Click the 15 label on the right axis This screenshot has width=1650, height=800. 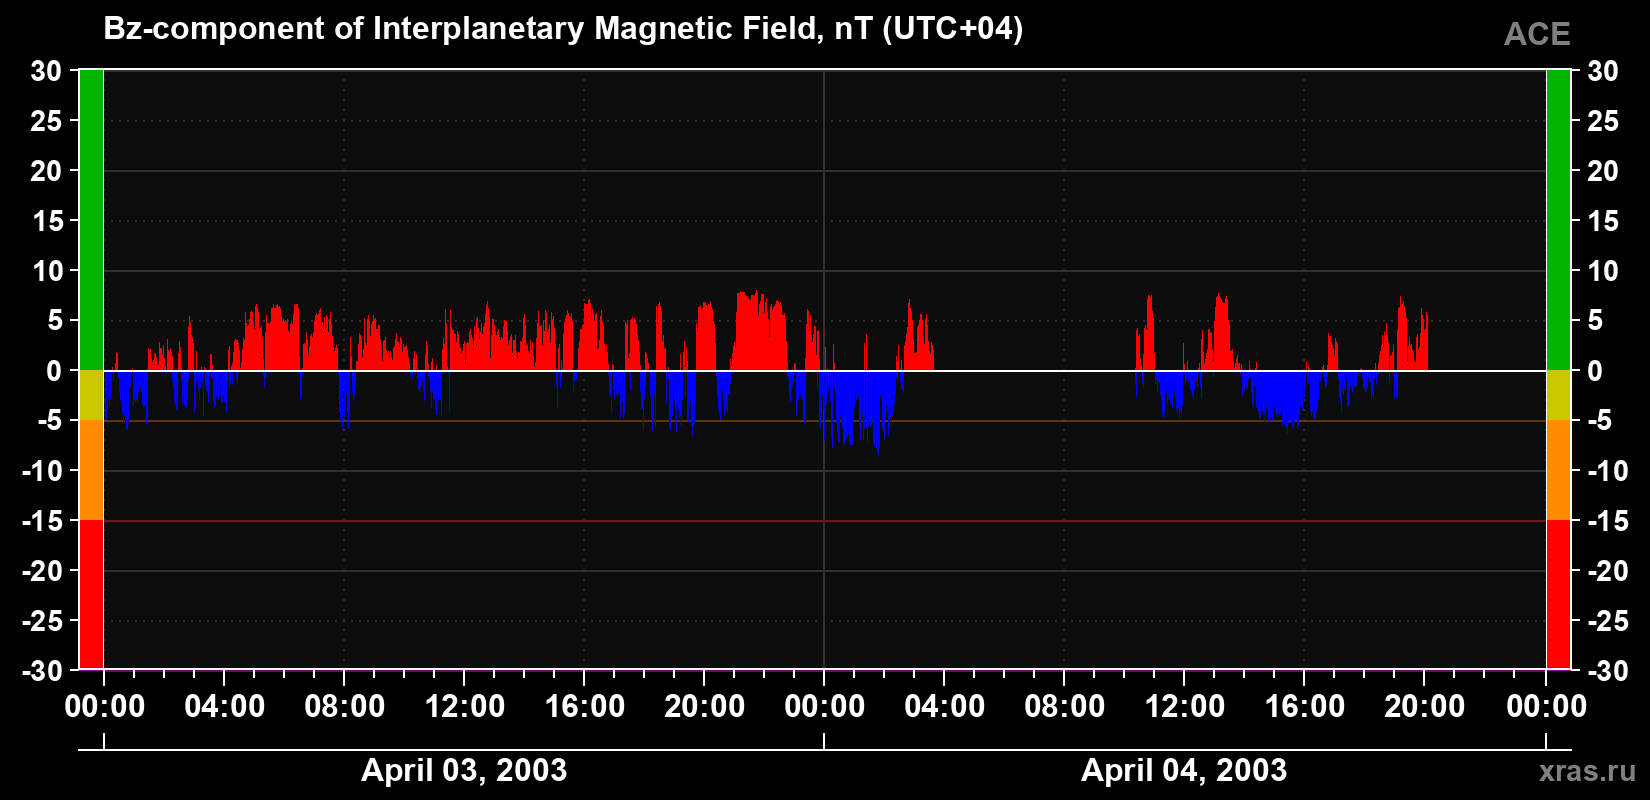click(1603, 221)
